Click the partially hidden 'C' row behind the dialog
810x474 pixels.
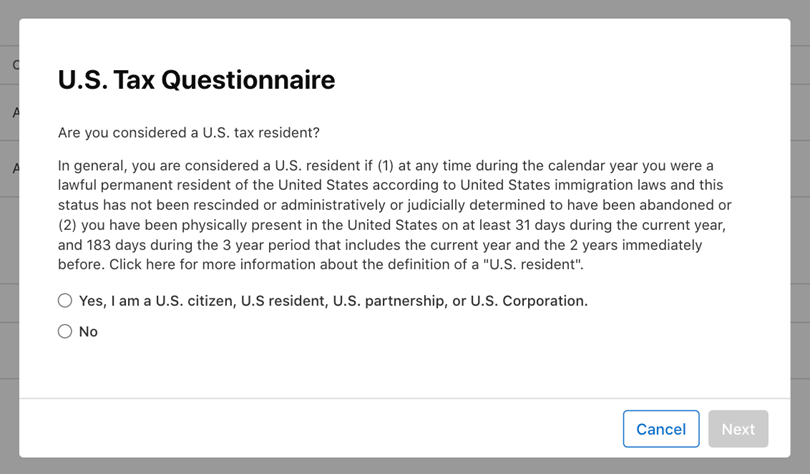(x=15, y=65)
